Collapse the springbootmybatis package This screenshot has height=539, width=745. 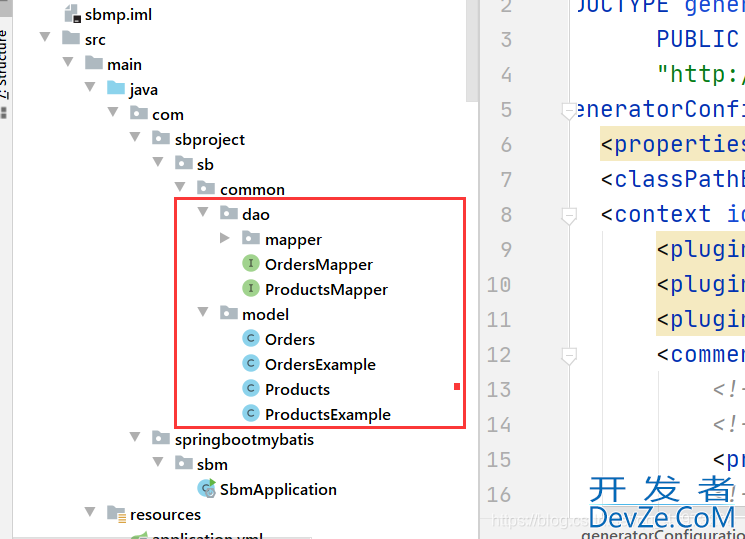coord(135,437)
